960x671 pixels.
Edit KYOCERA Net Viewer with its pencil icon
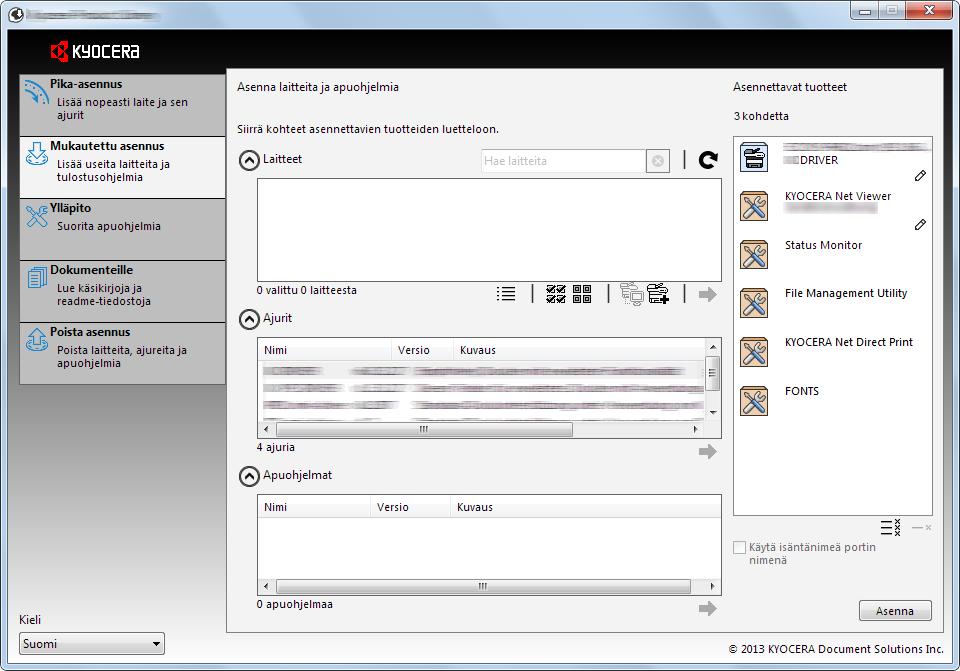[x=920, y=225]
